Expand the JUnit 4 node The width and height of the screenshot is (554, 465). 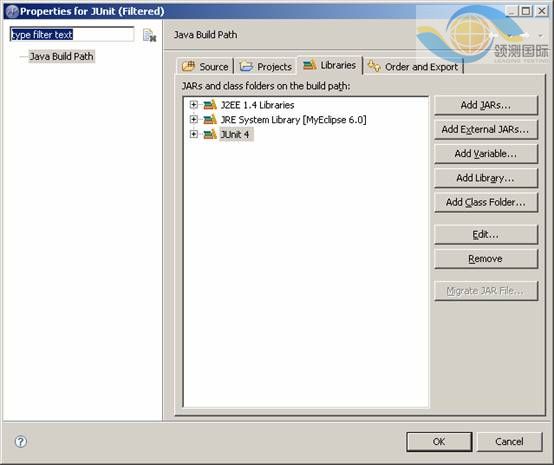coord(193,134)
